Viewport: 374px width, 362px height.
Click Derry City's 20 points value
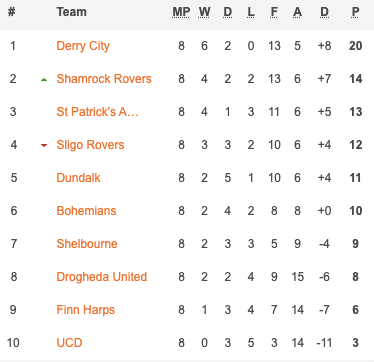pos(355,46)
